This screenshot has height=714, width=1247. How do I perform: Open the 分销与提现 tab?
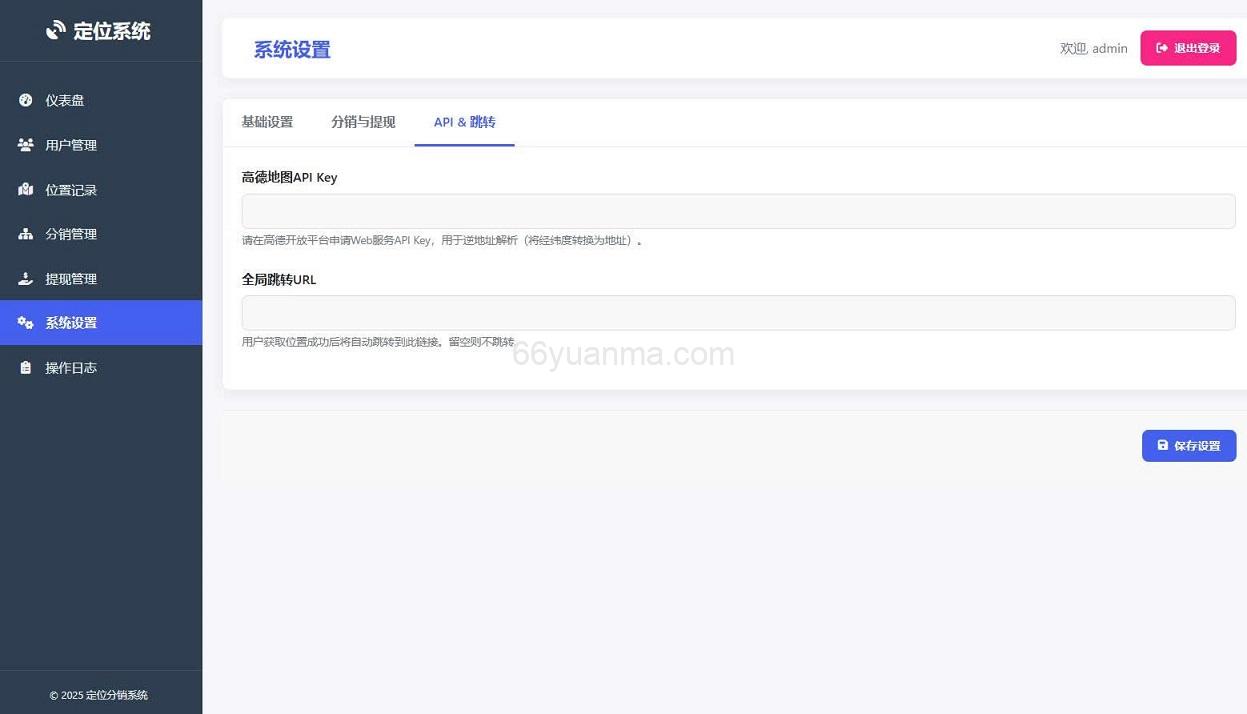coord(363,121)
